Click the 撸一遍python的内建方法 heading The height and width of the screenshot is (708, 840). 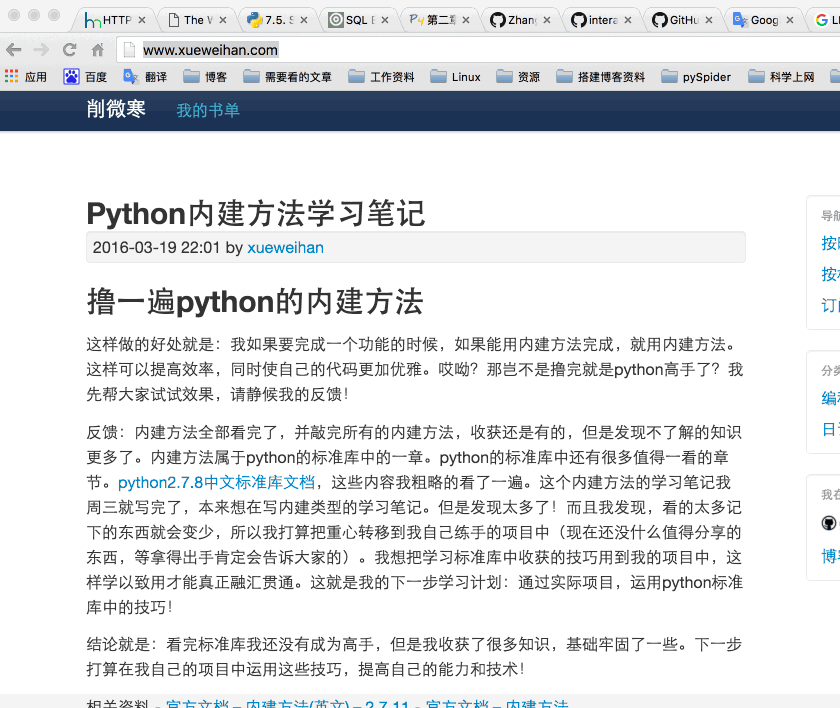tap(255, 302)
